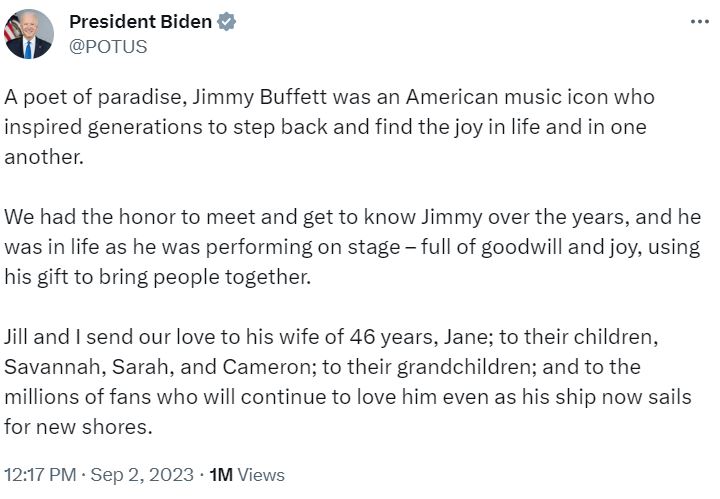This screenshot has width=720, height=499.
Task: Click the 12:17 PM timestamp
Action: coord(39,475)
